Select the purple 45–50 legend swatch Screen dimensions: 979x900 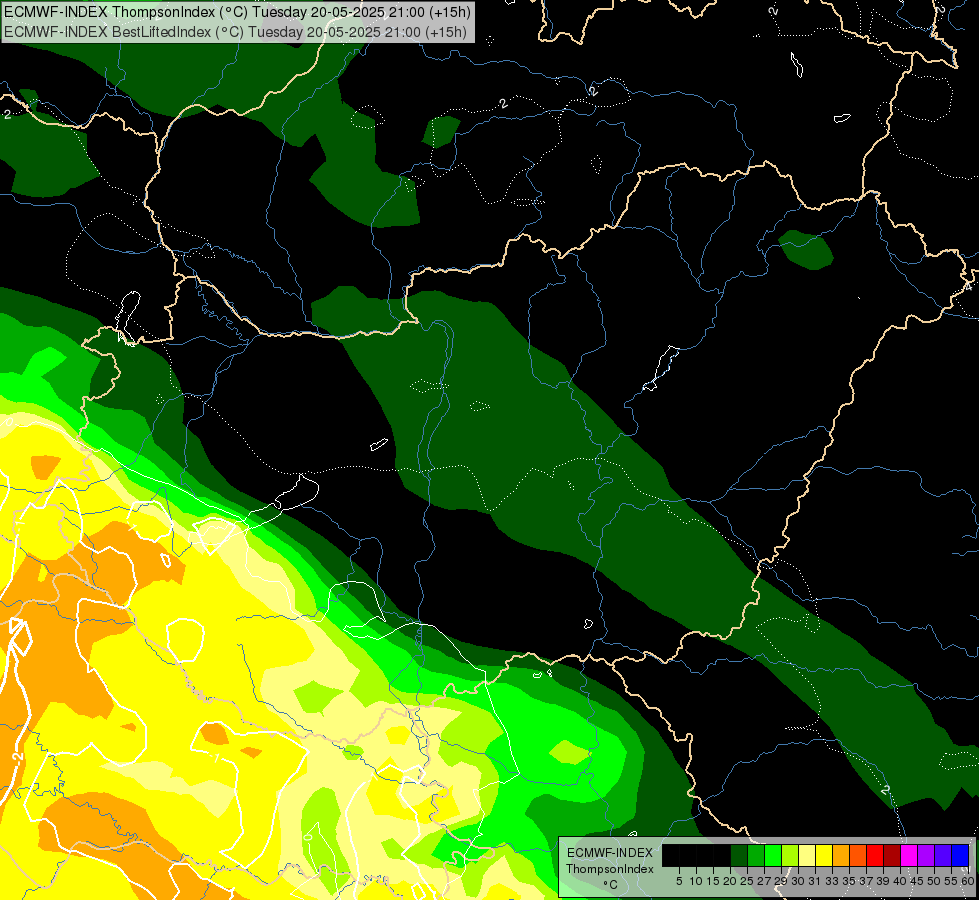926,855
